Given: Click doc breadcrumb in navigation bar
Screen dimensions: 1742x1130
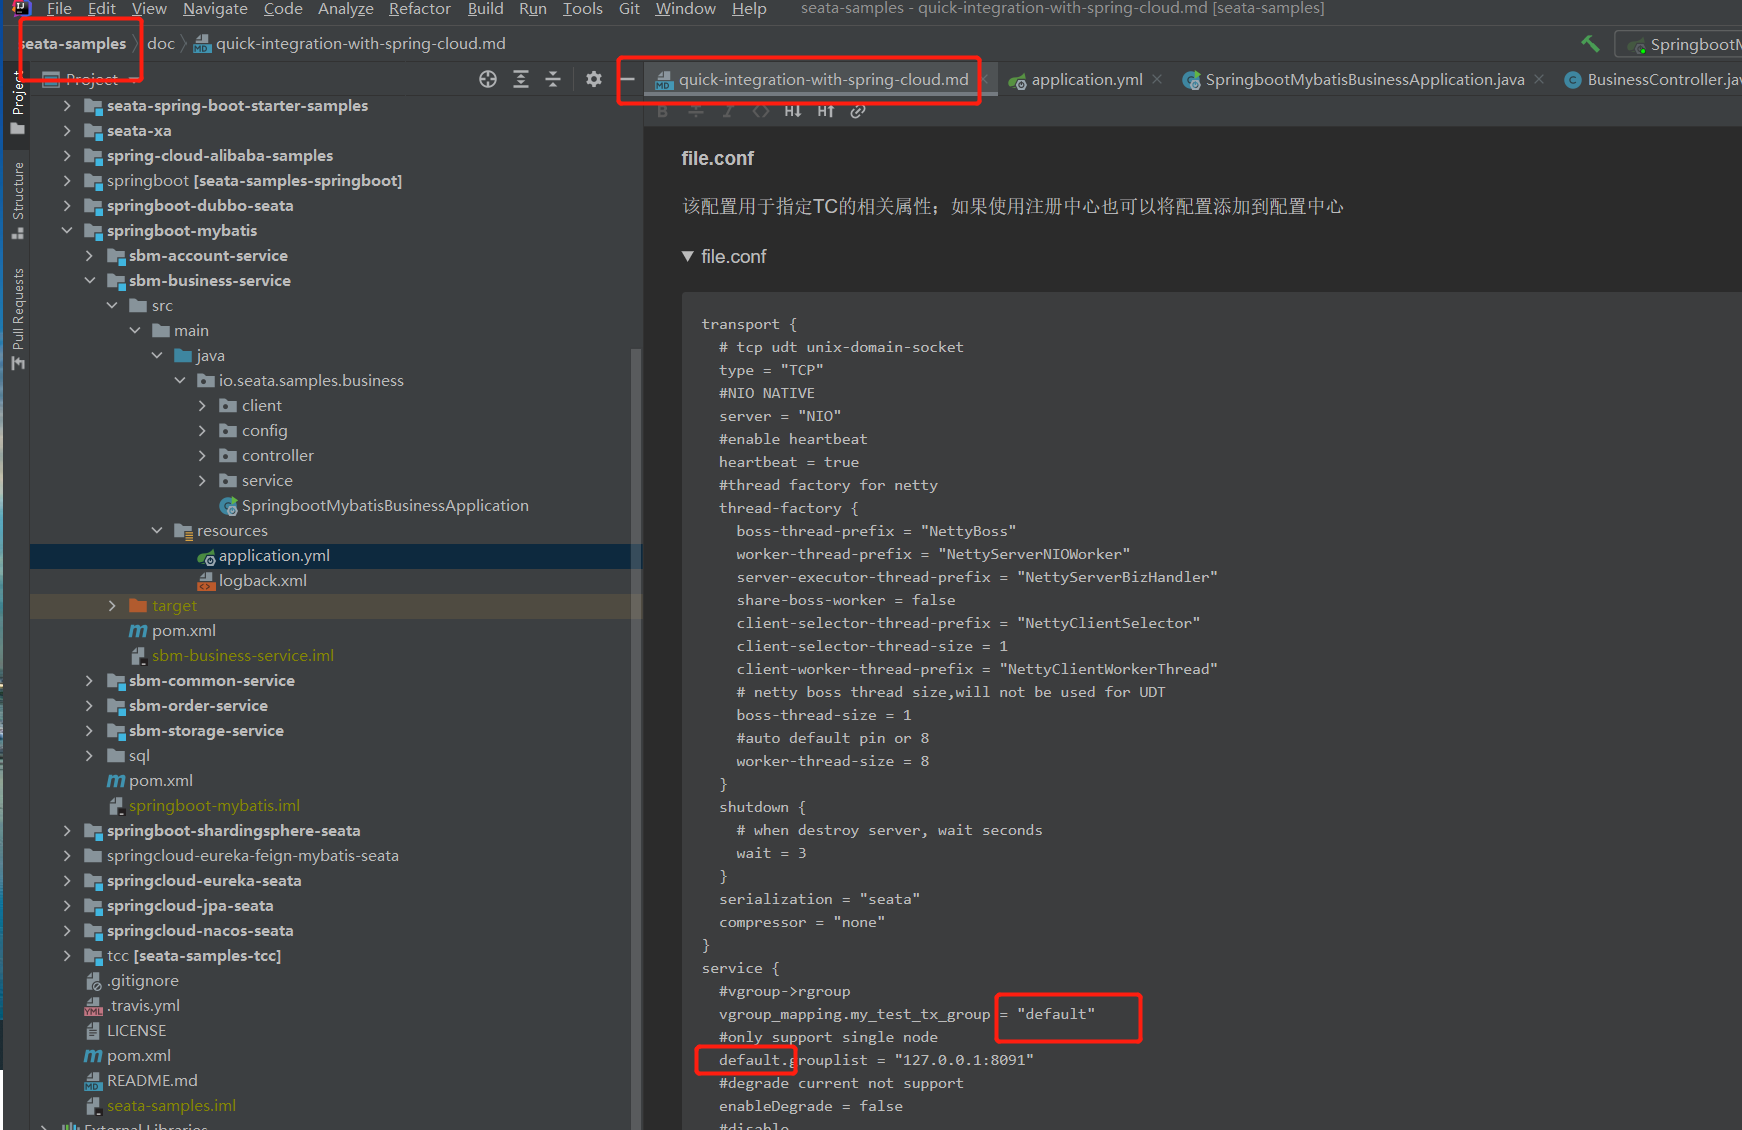Looking at the screenshot, I should point(160,44).
